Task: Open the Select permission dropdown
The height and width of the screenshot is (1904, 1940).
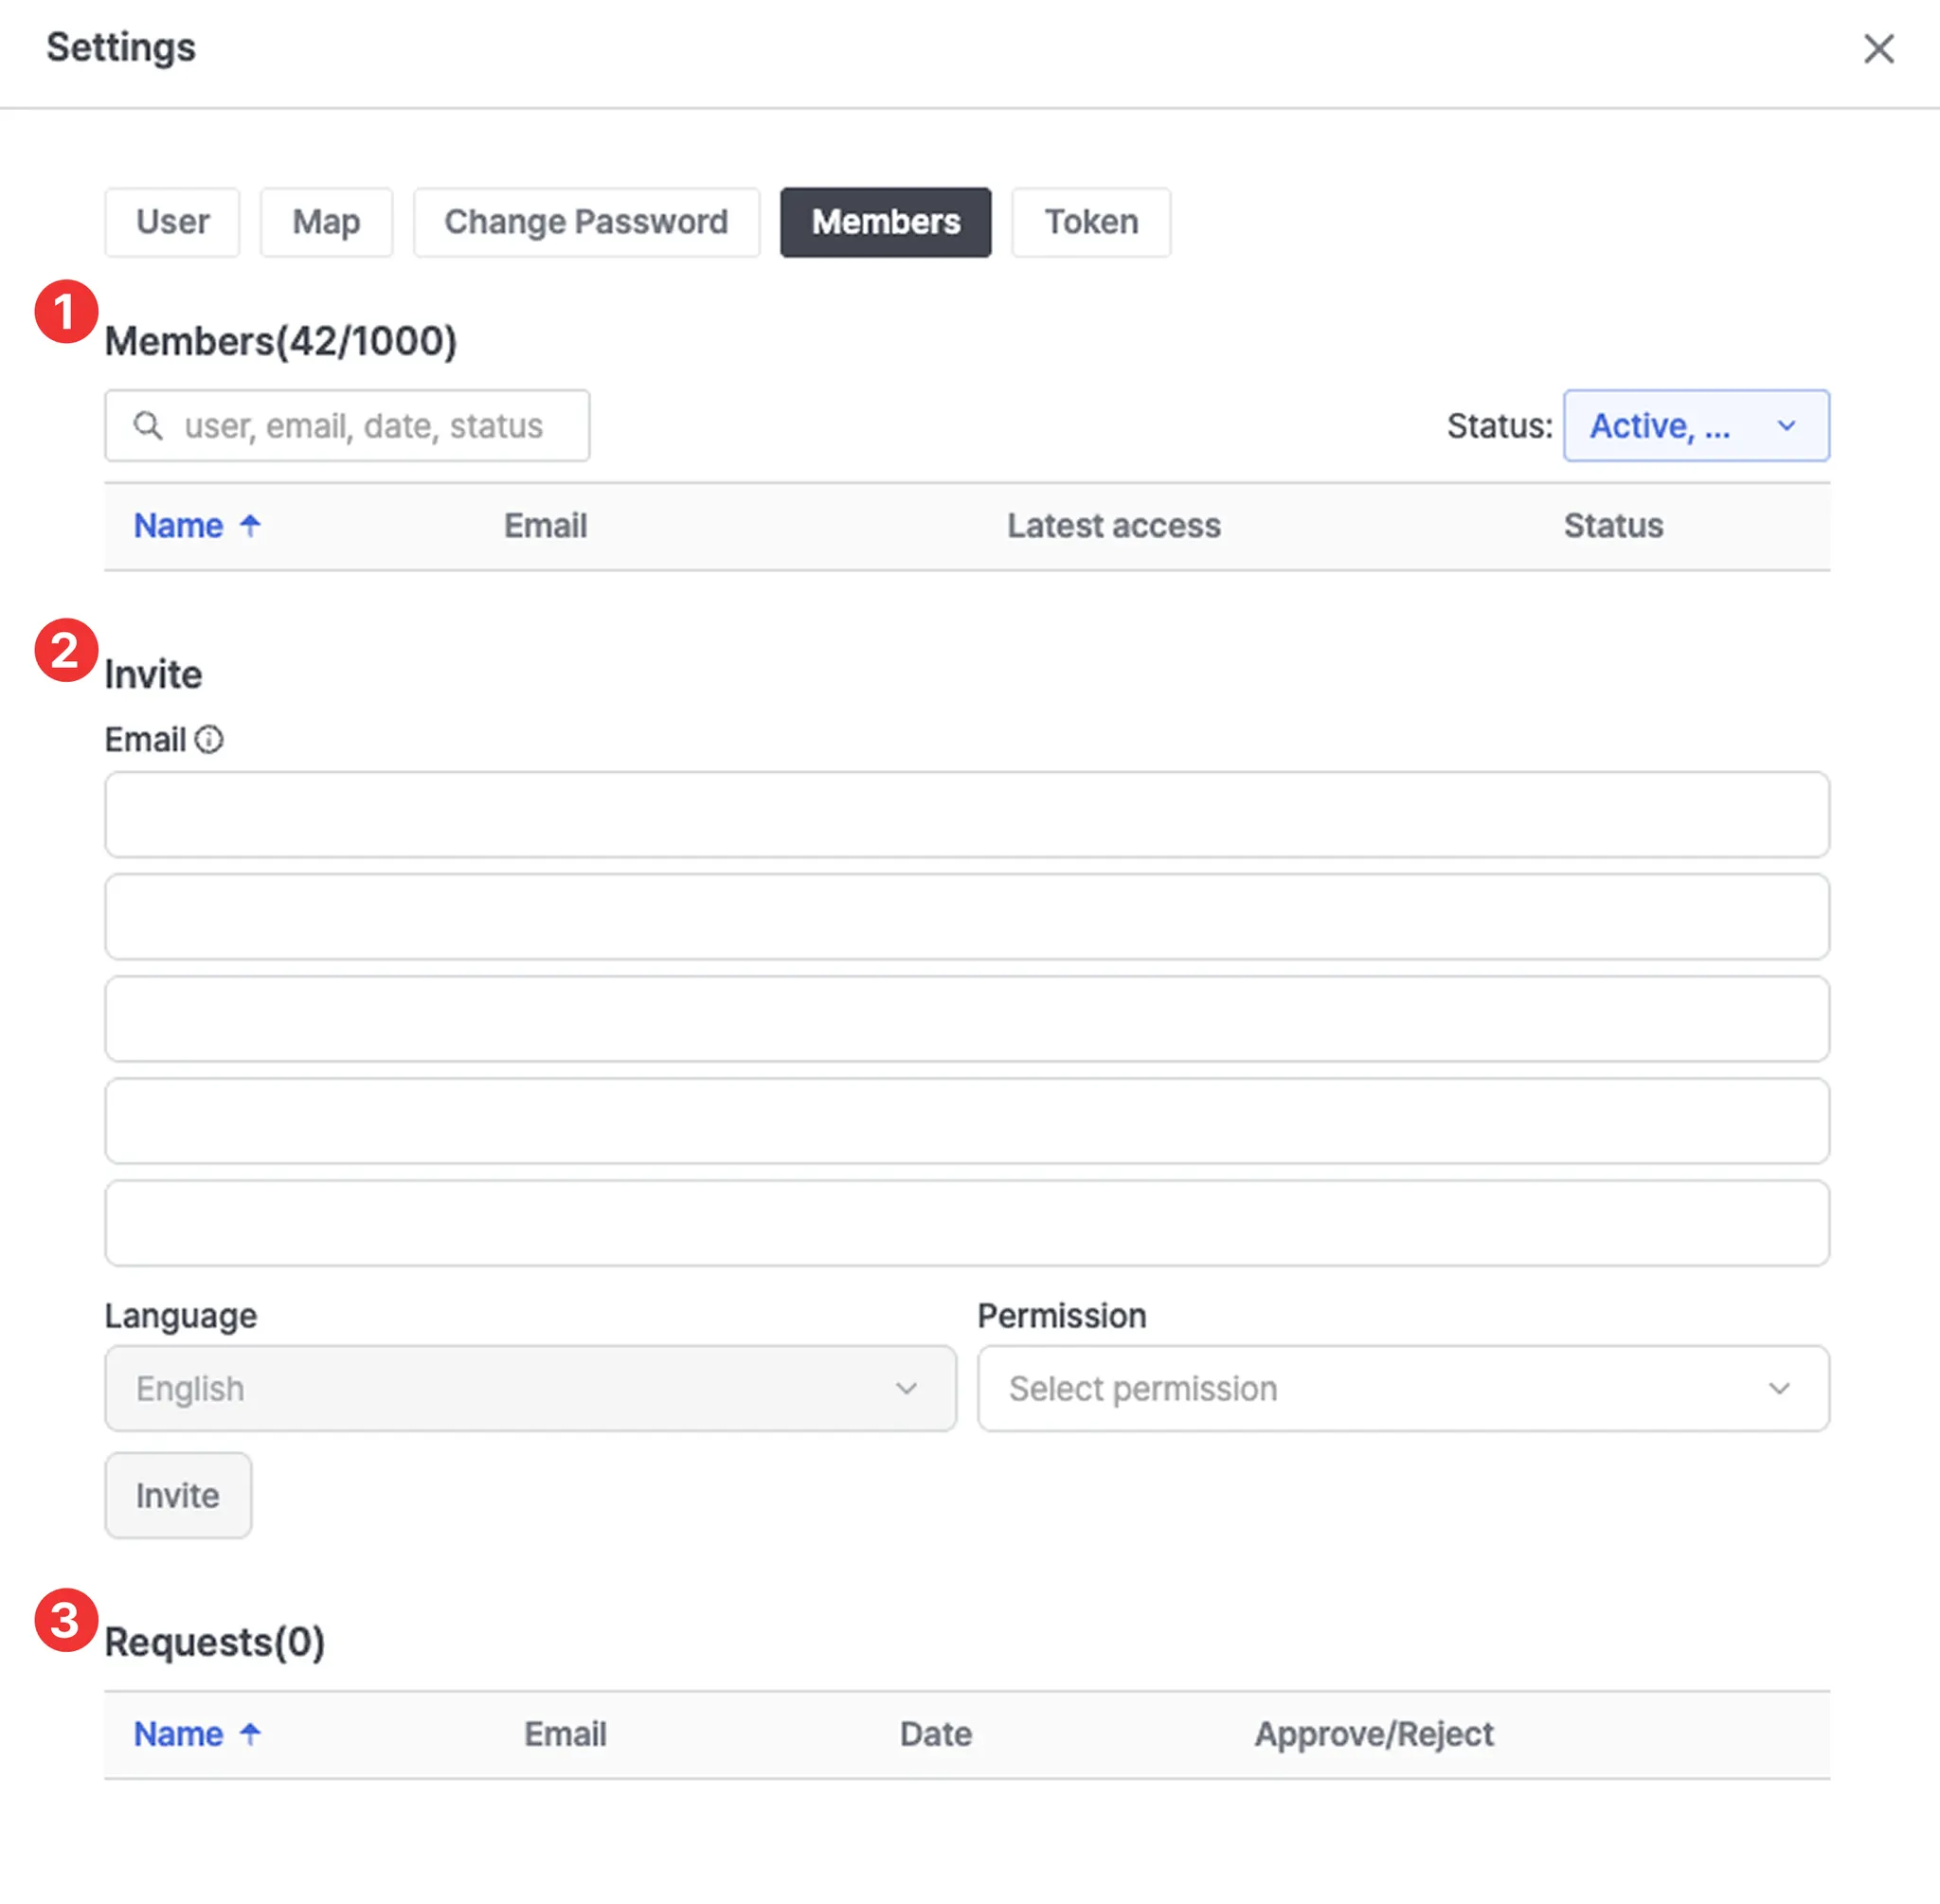Action: click(x=1402, y=1388)
